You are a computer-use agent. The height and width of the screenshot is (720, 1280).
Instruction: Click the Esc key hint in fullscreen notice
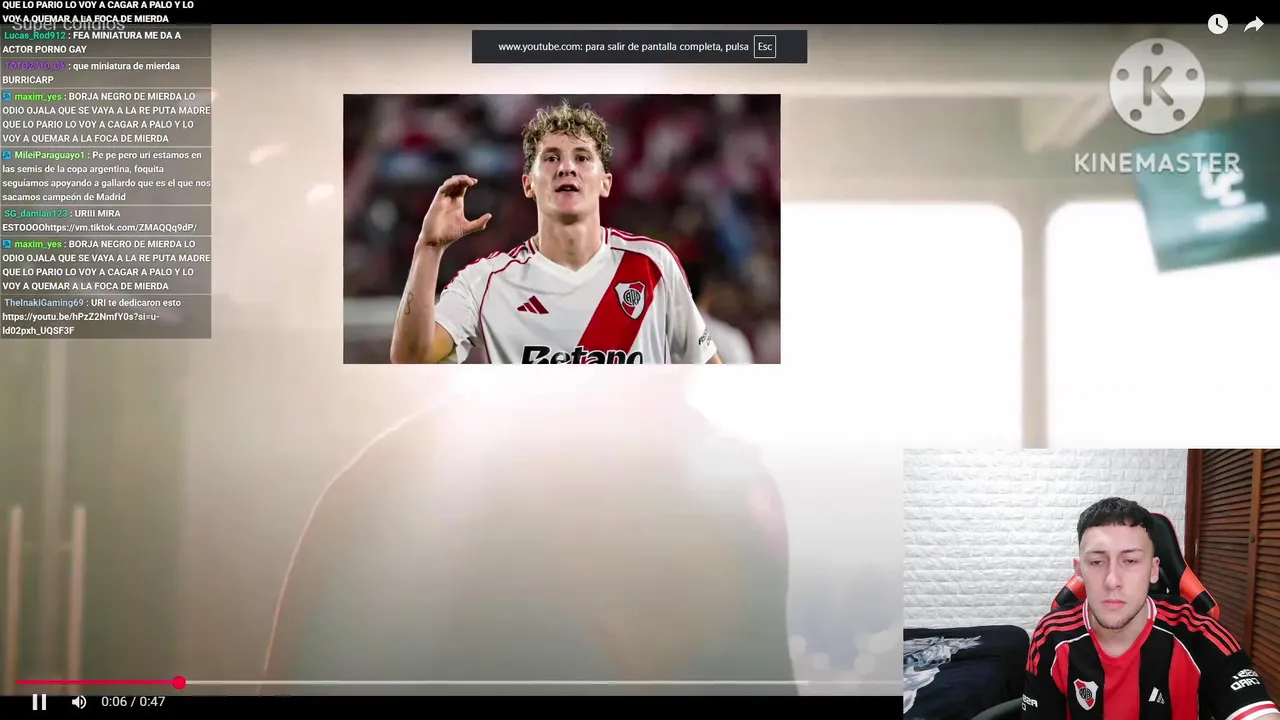pyautogui.click(x=765, y=47)
